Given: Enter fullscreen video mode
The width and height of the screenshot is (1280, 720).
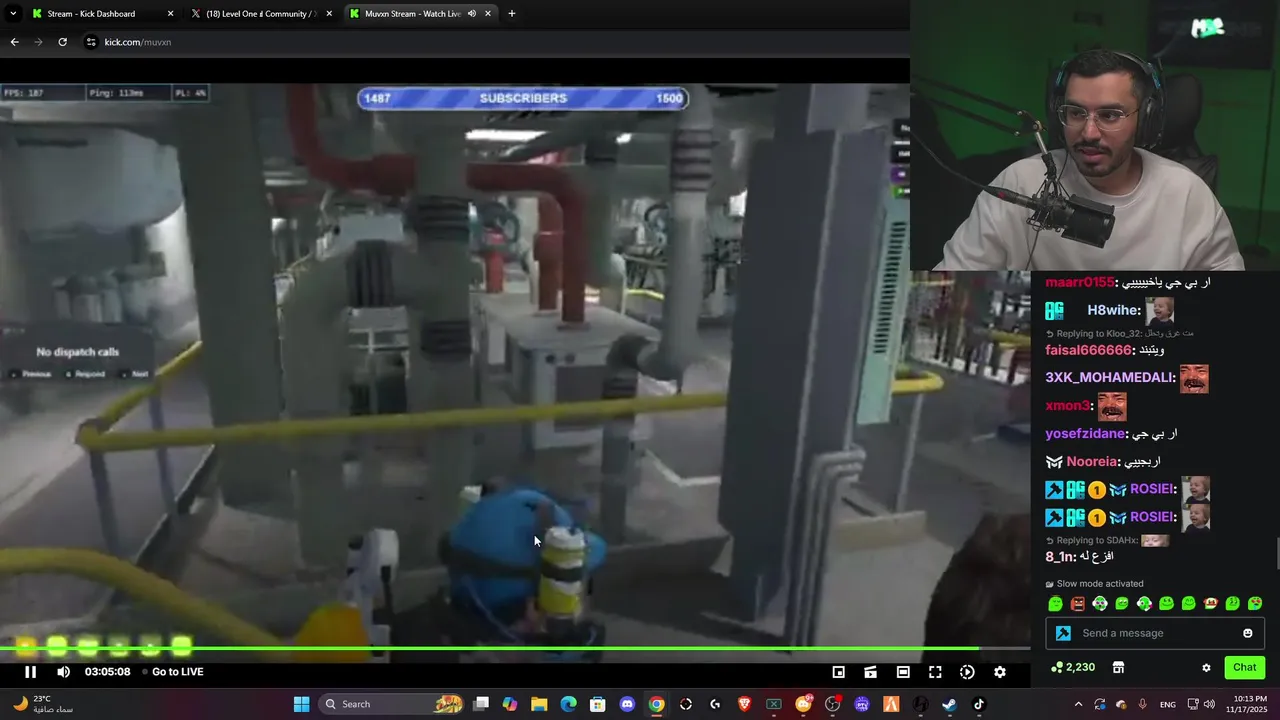Looking at the screenshot, I should [935, 672].
